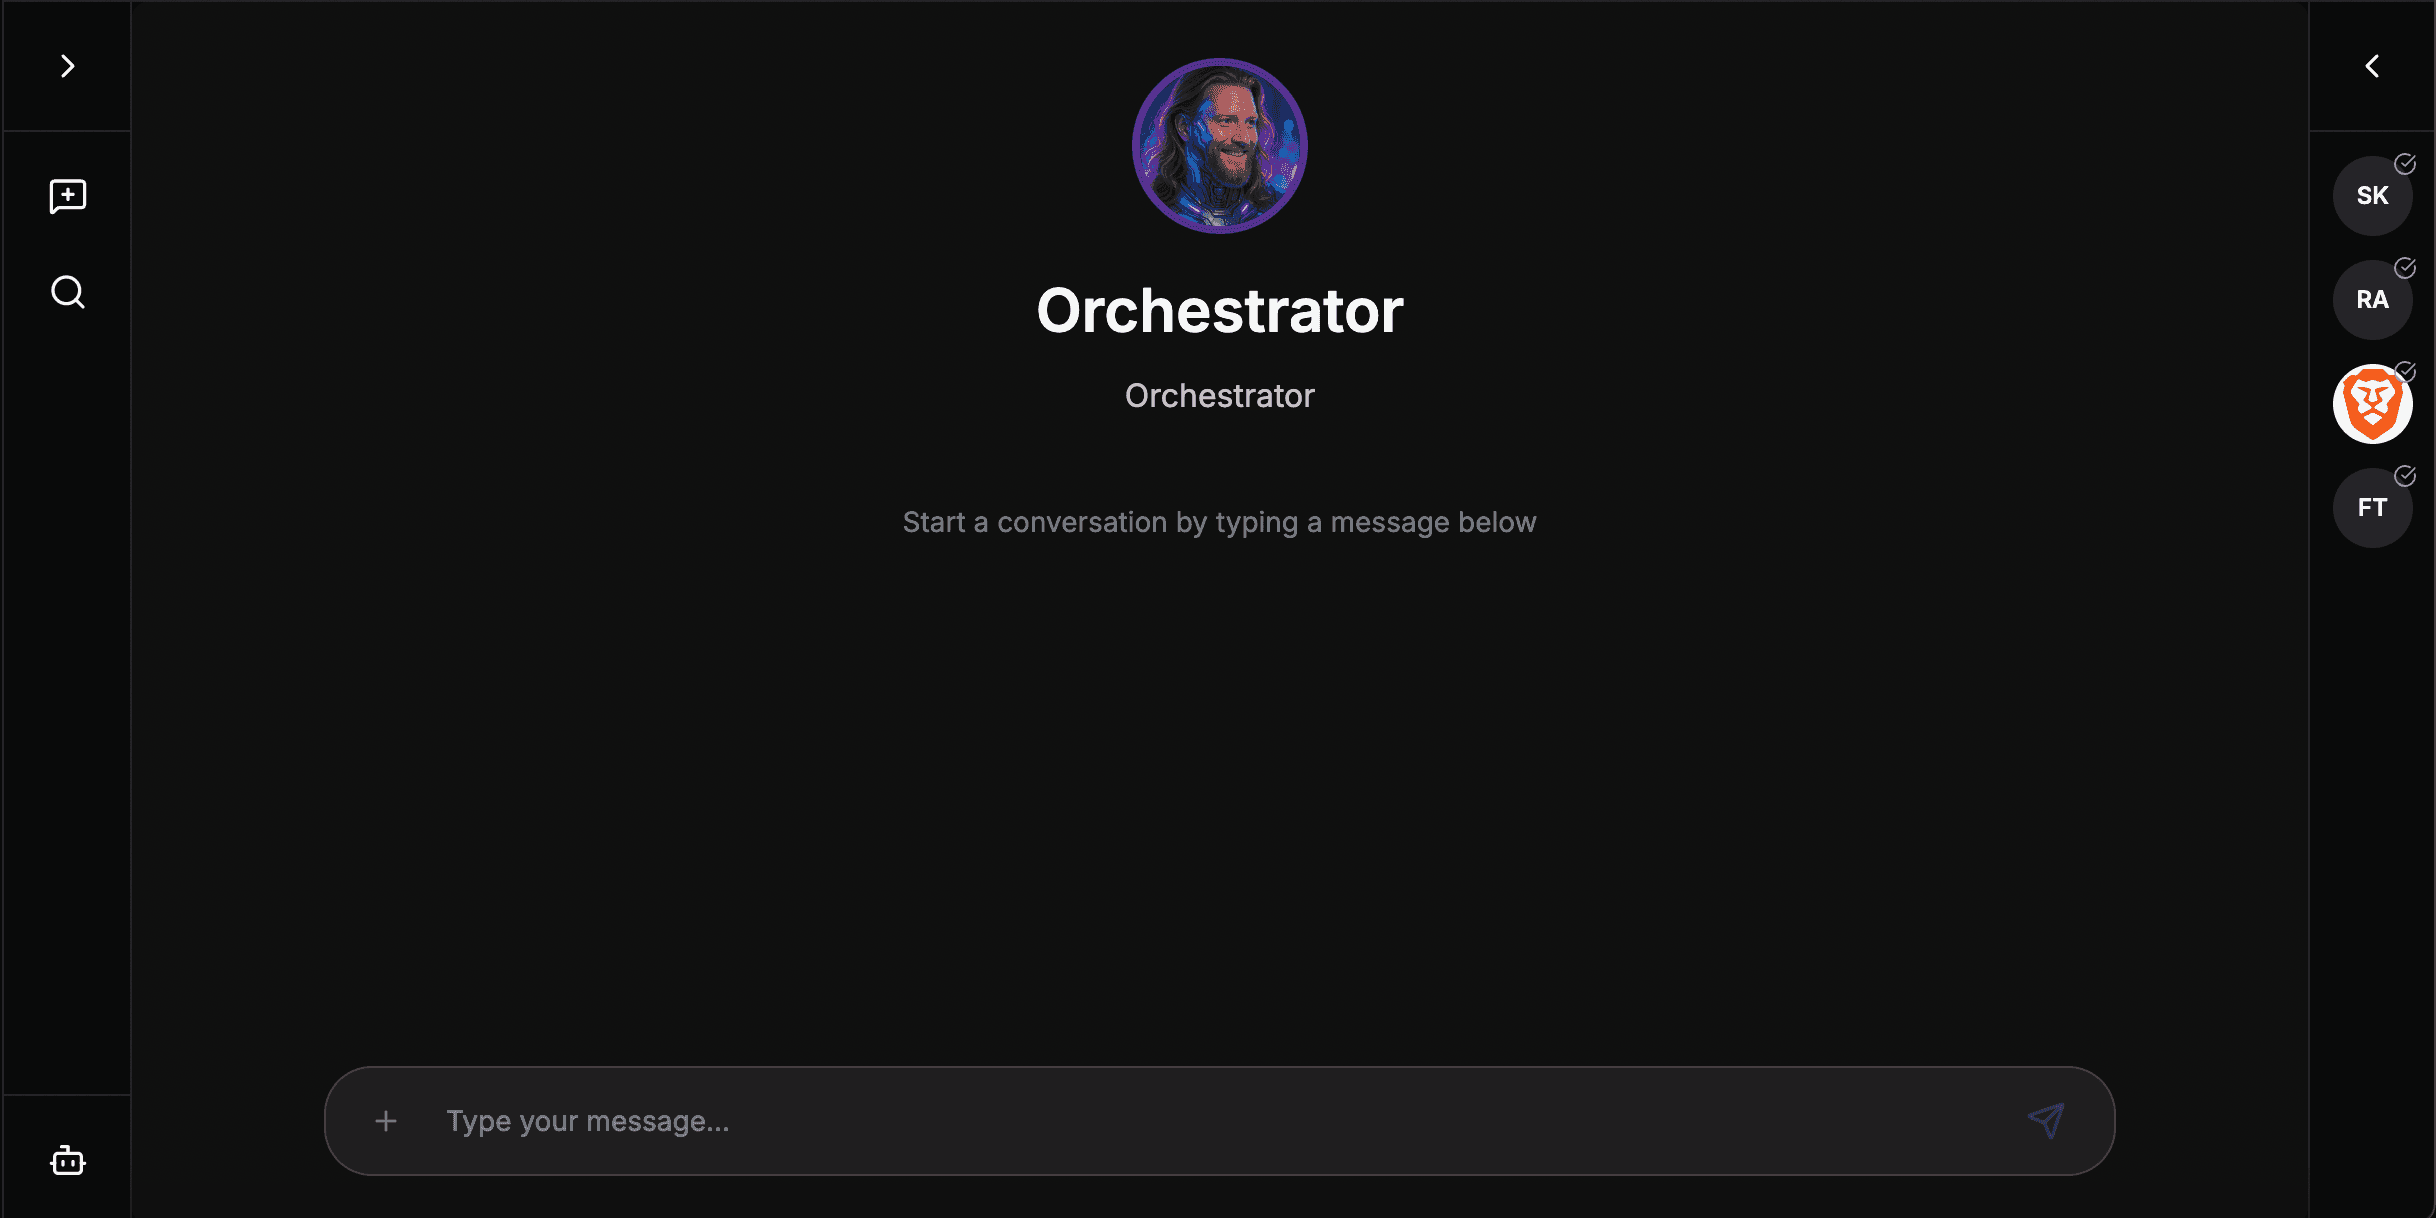This screenshot has width=2436, height=1218.
Task: Open the search tool in the sidebar
Action: tap(66, 292)
